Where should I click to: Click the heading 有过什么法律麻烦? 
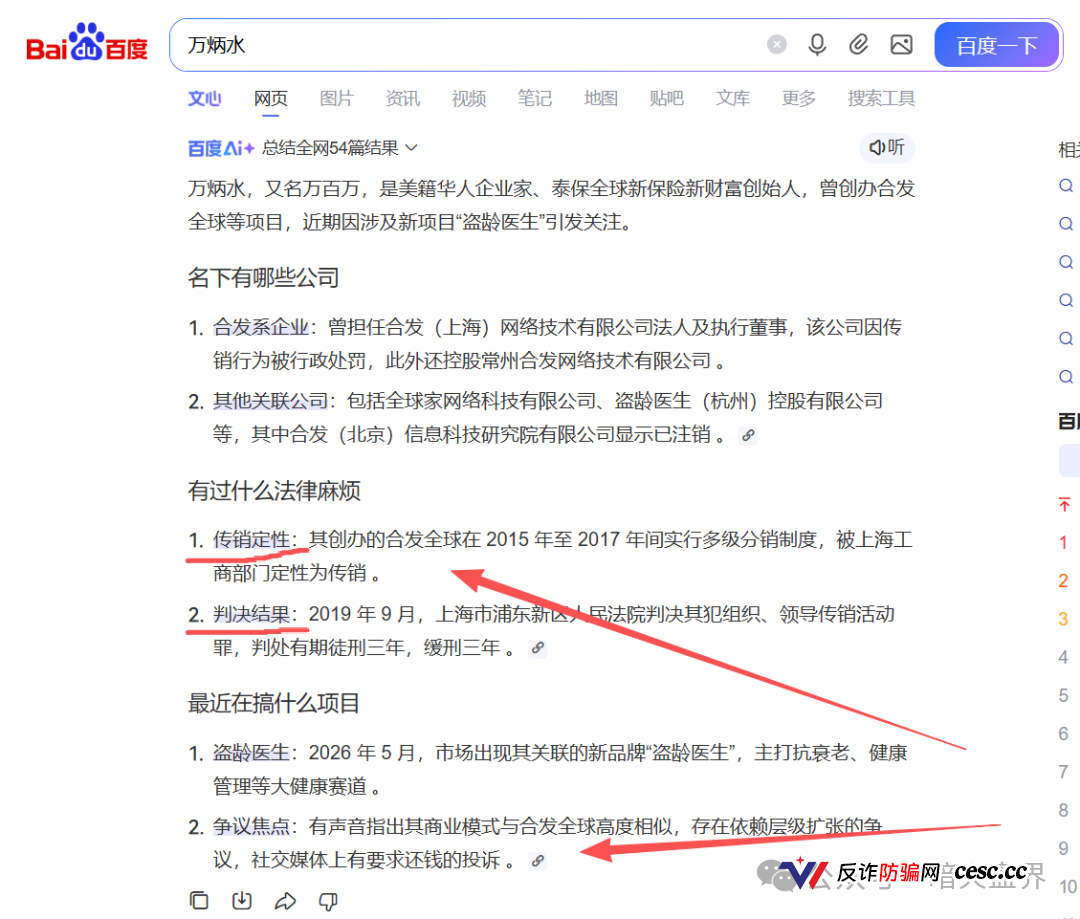[x=274, y=491]
